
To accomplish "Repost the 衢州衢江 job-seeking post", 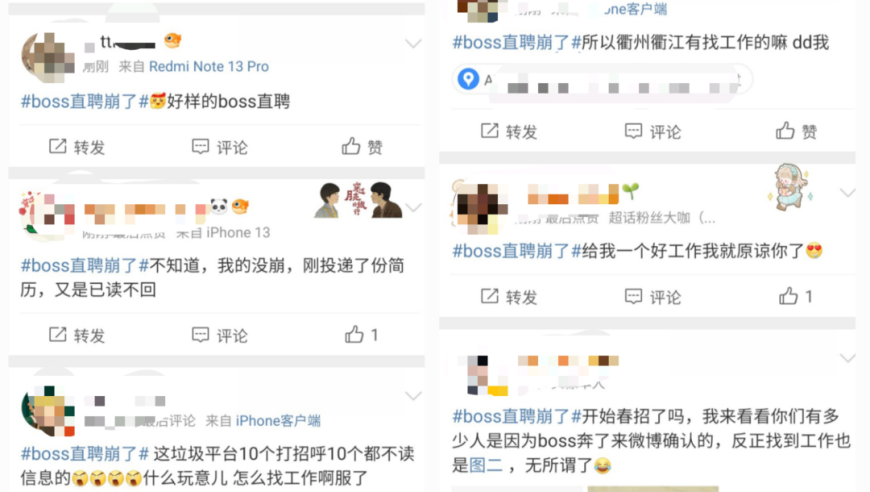I will click(509, 131).
